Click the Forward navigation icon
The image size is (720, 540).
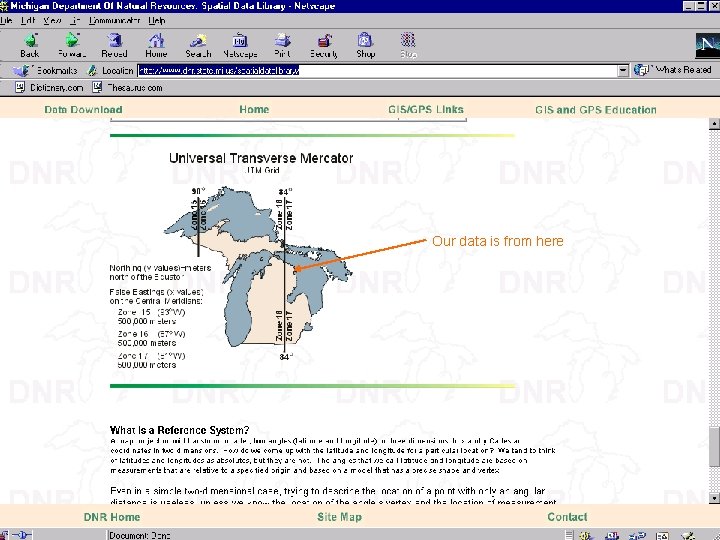(x=72, y=40)
